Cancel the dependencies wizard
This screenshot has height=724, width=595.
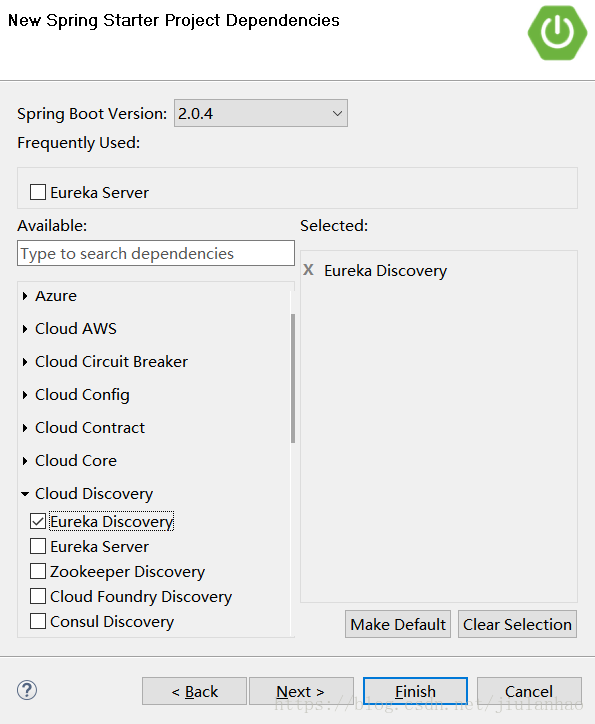coord(529,691)
